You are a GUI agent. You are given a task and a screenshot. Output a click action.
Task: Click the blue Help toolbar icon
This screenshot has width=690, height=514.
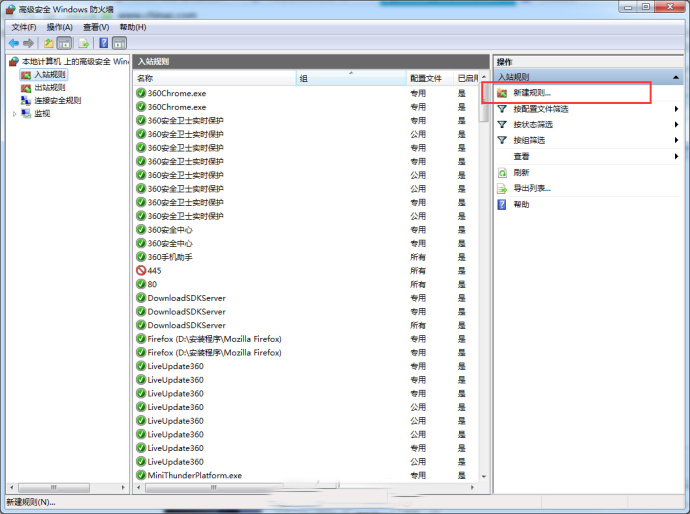(103, 43)
